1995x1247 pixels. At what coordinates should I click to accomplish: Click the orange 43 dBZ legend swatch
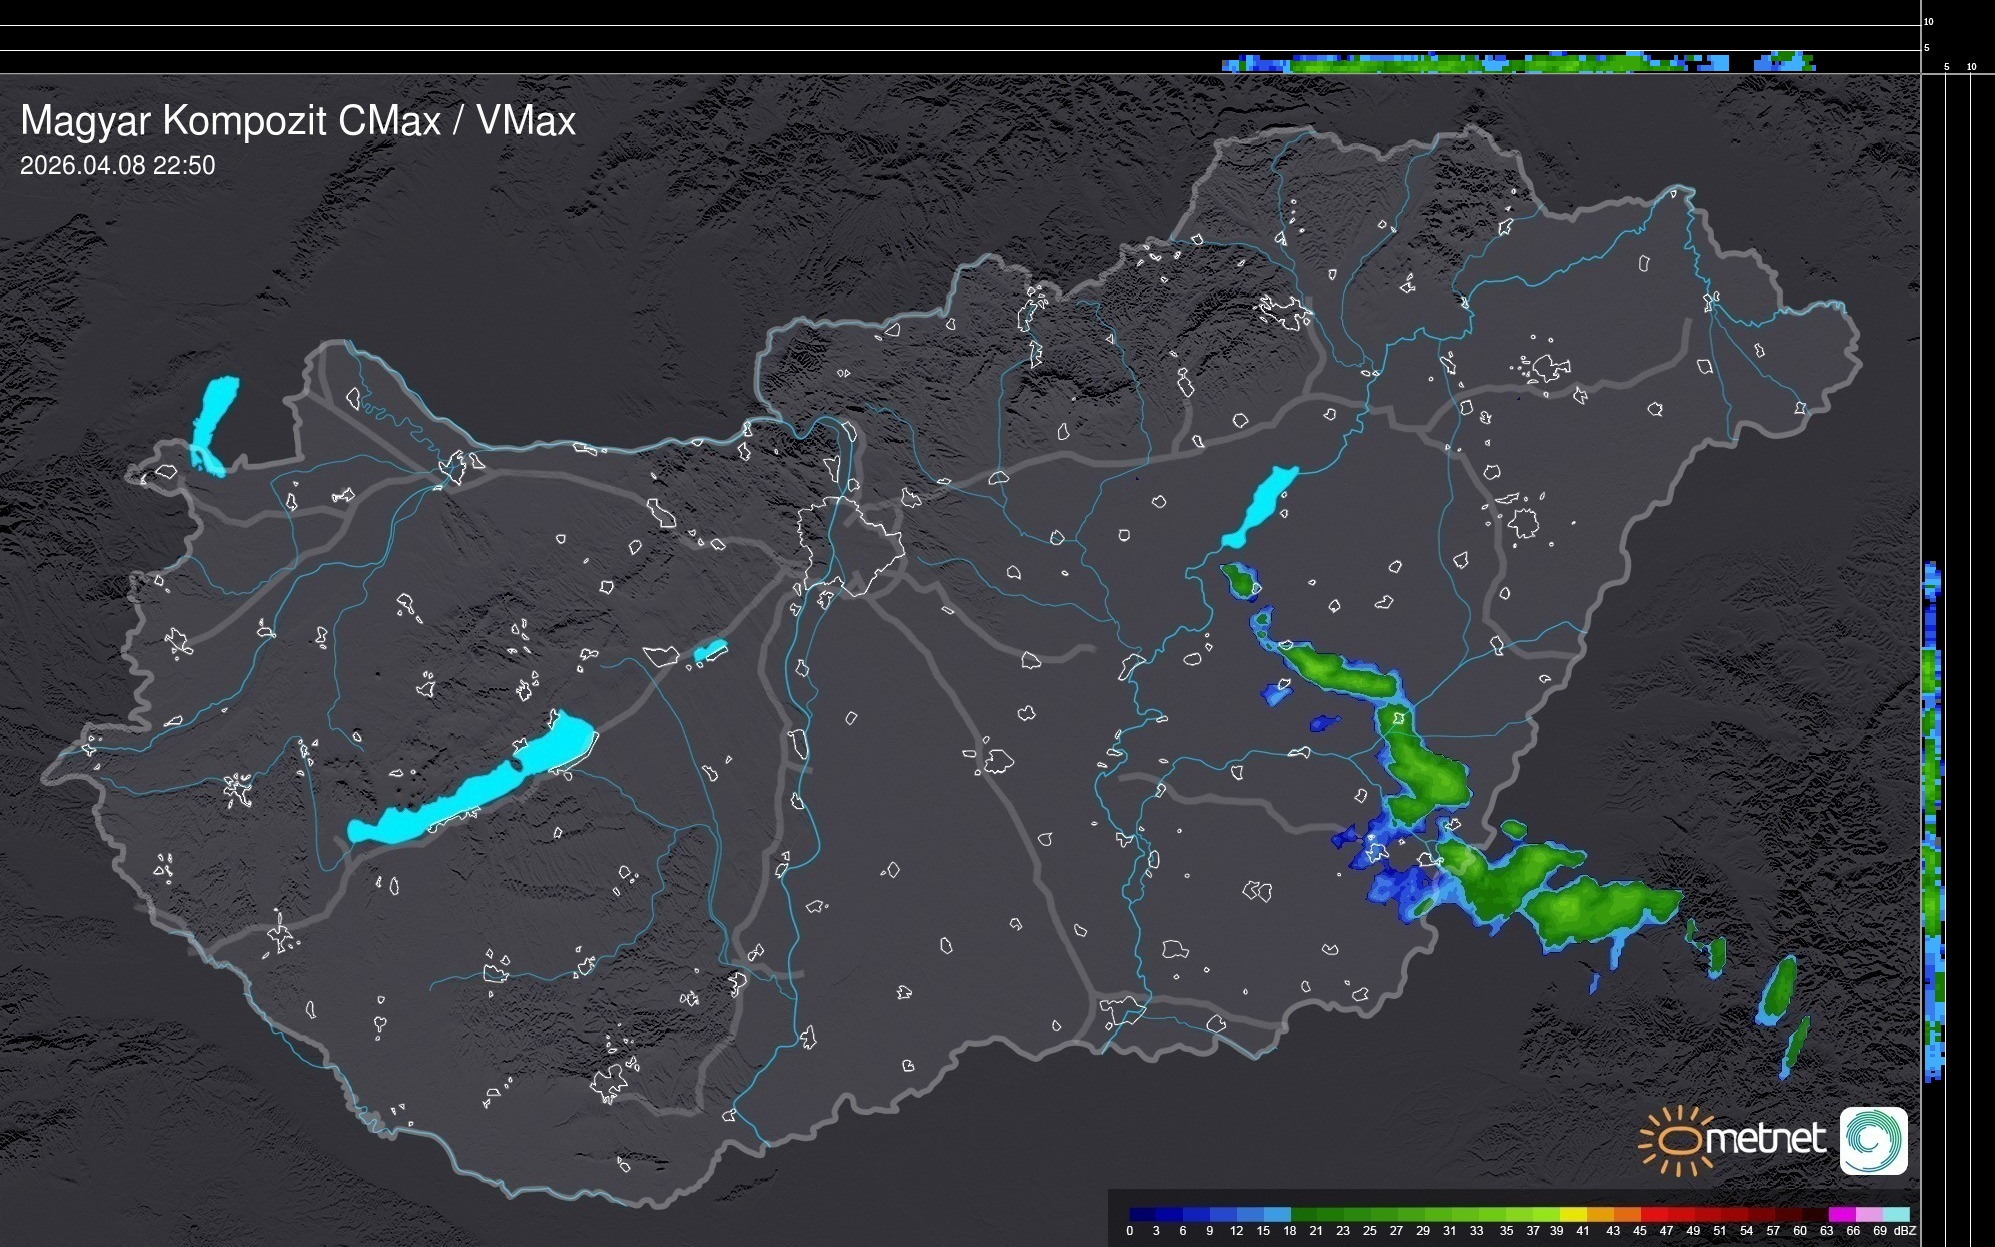[1625, 1214]
